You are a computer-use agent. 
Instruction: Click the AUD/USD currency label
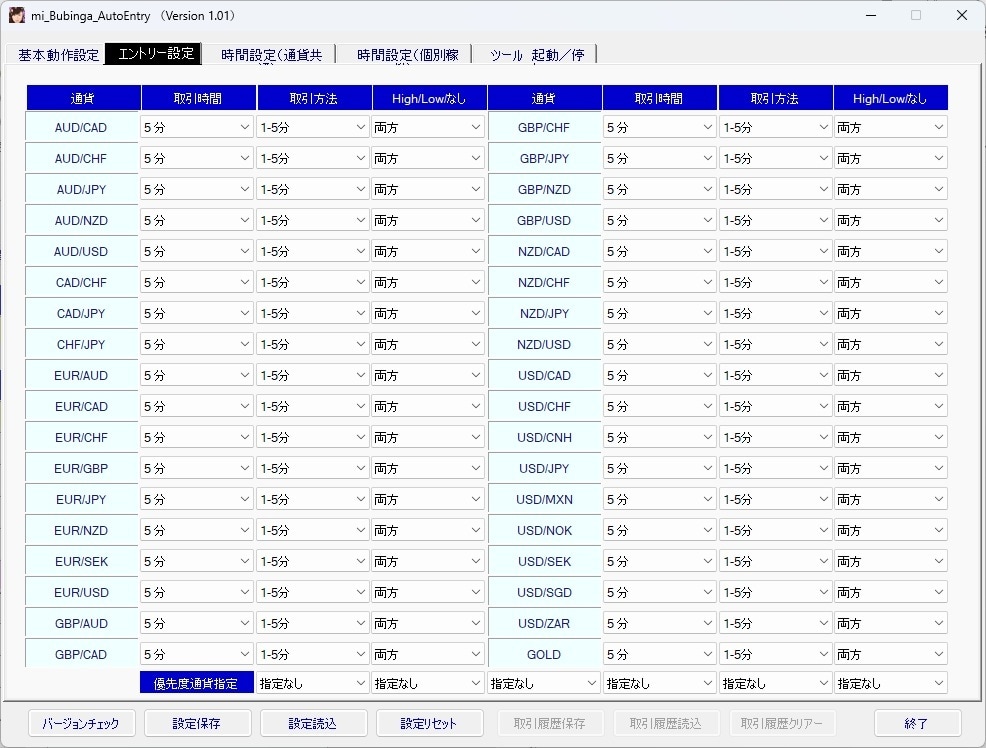click(x=81, y=251)
